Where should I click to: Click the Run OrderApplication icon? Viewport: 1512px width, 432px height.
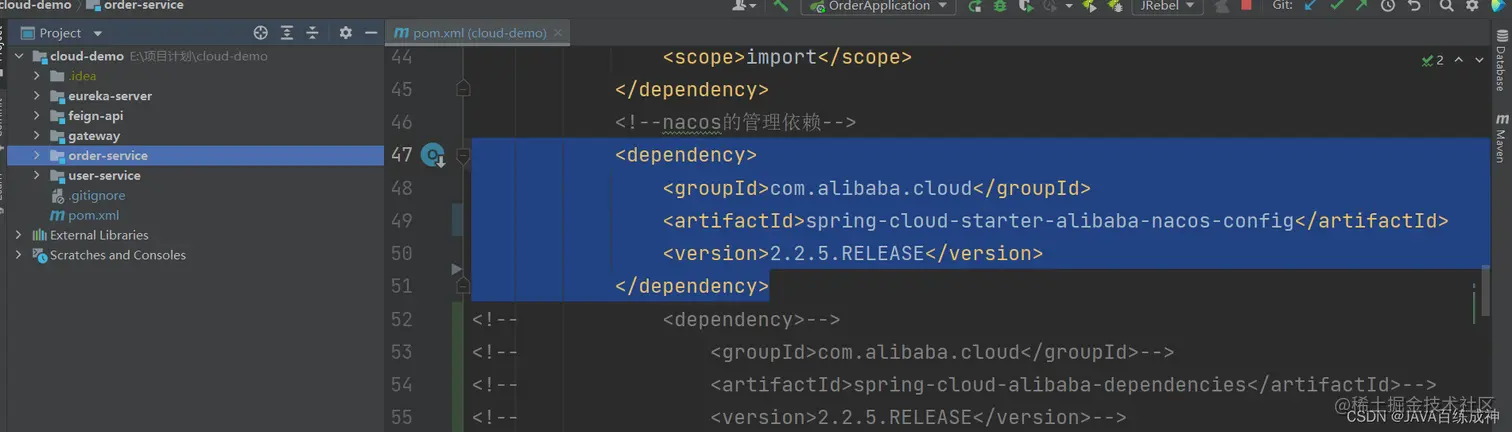pyautogui.click(x=975, y=6)
